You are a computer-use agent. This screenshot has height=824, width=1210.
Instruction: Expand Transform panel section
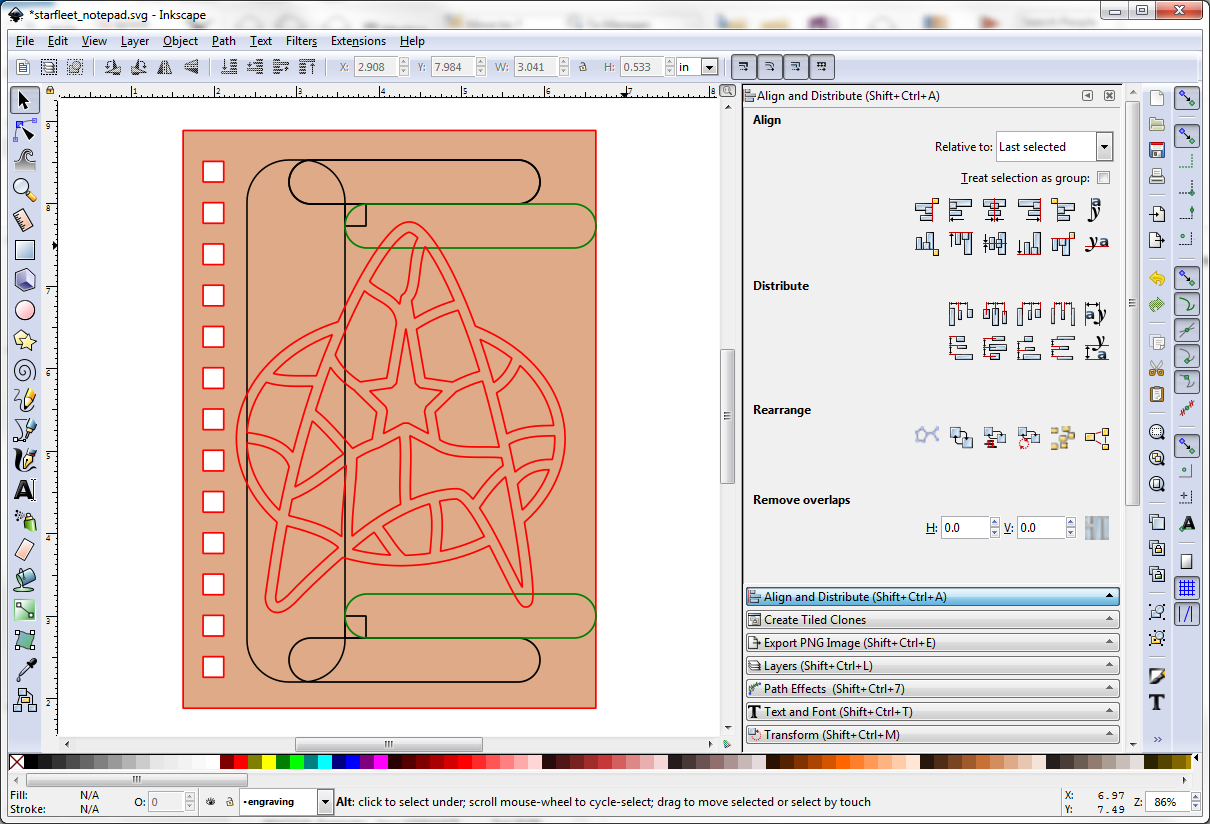coord(932,735)
